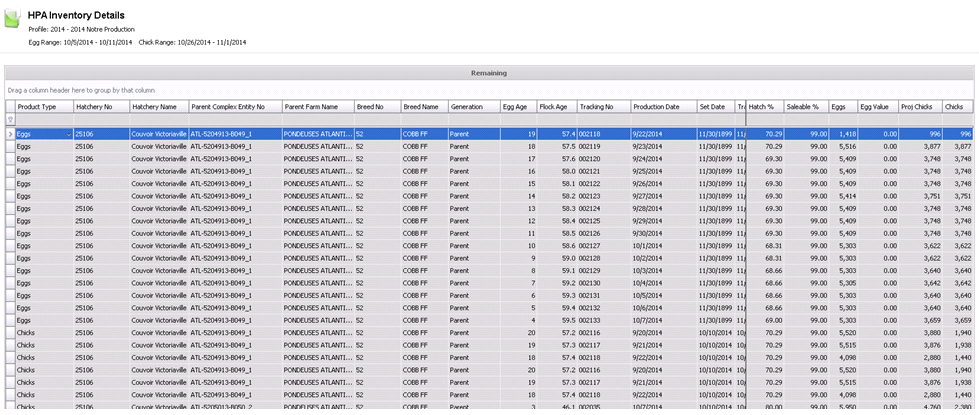Click the Remaining band header
The width and height of the screenshot is (979, 415).
click(x=489, y=73)
